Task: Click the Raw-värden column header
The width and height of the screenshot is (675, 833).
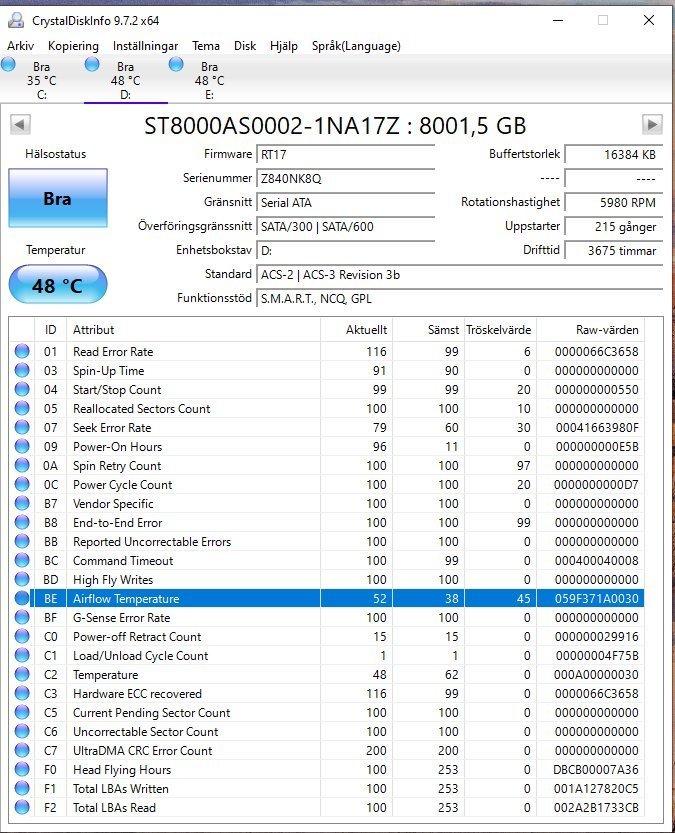Action: point(591,329)
